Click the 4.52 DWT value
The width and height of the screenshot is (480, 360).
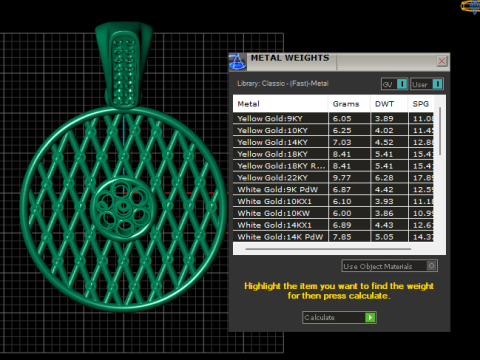pos(384,142)
